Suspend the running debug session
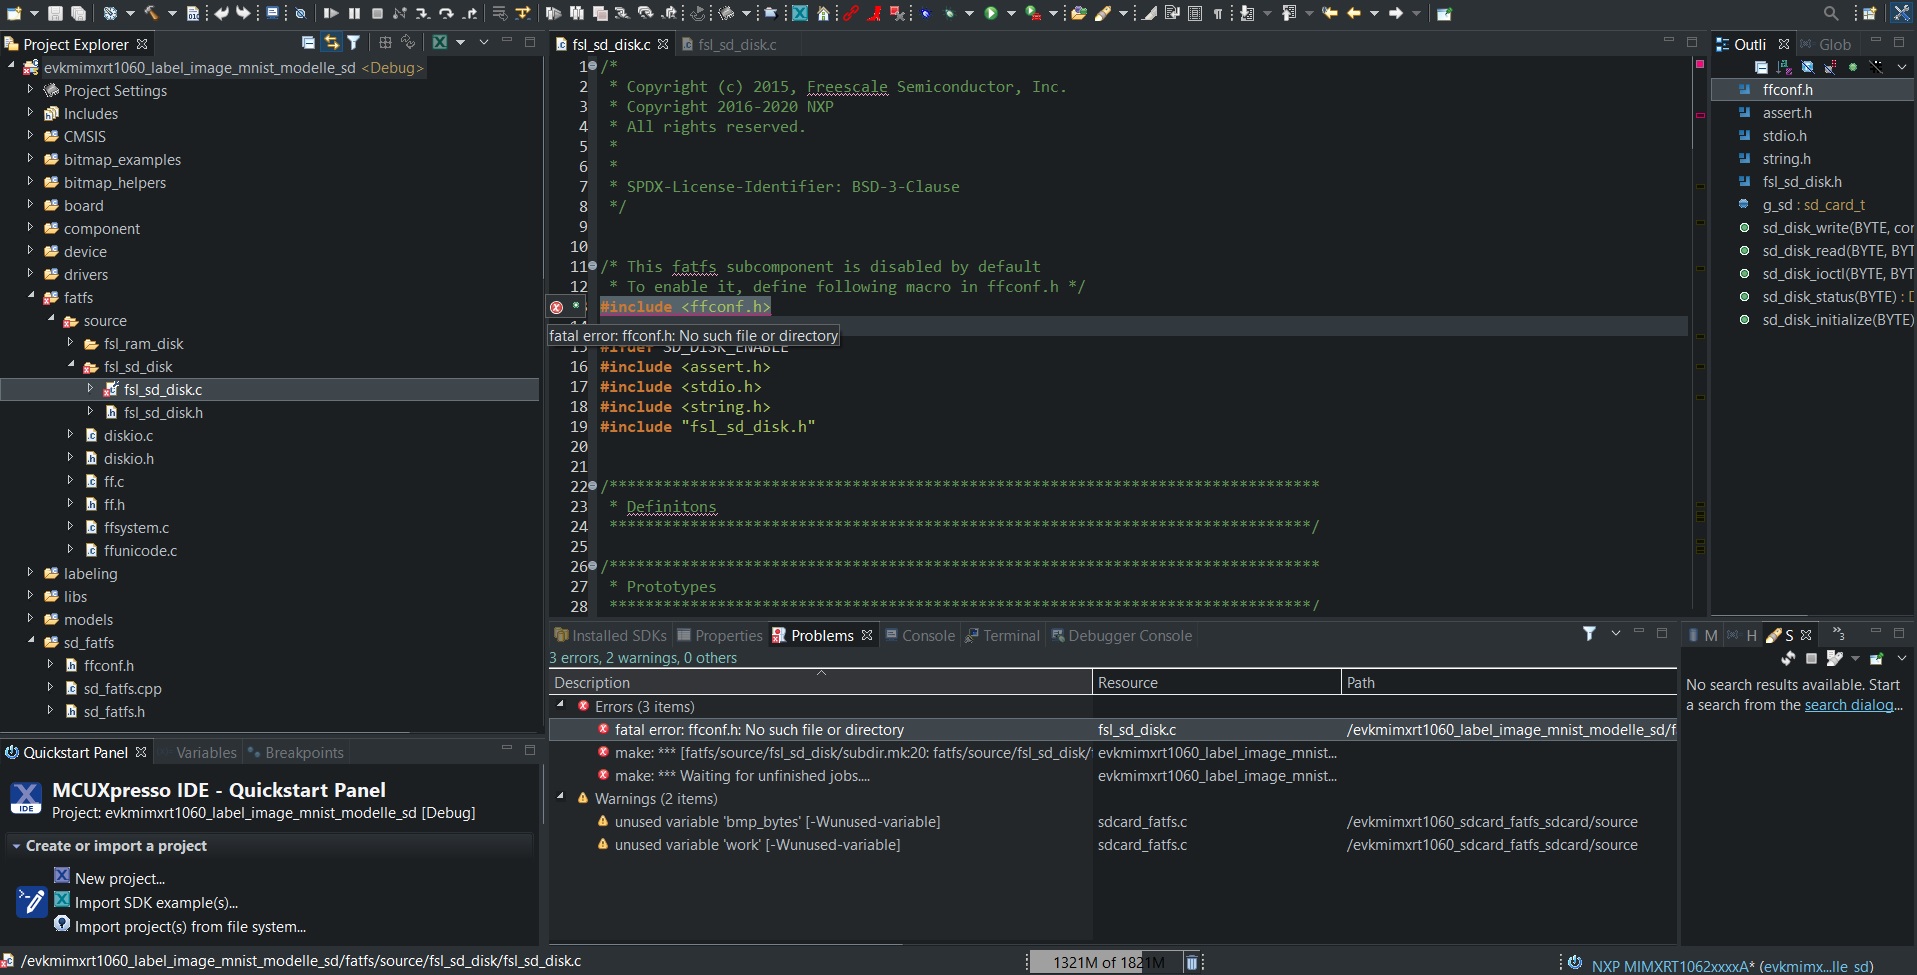 point(355,13)
